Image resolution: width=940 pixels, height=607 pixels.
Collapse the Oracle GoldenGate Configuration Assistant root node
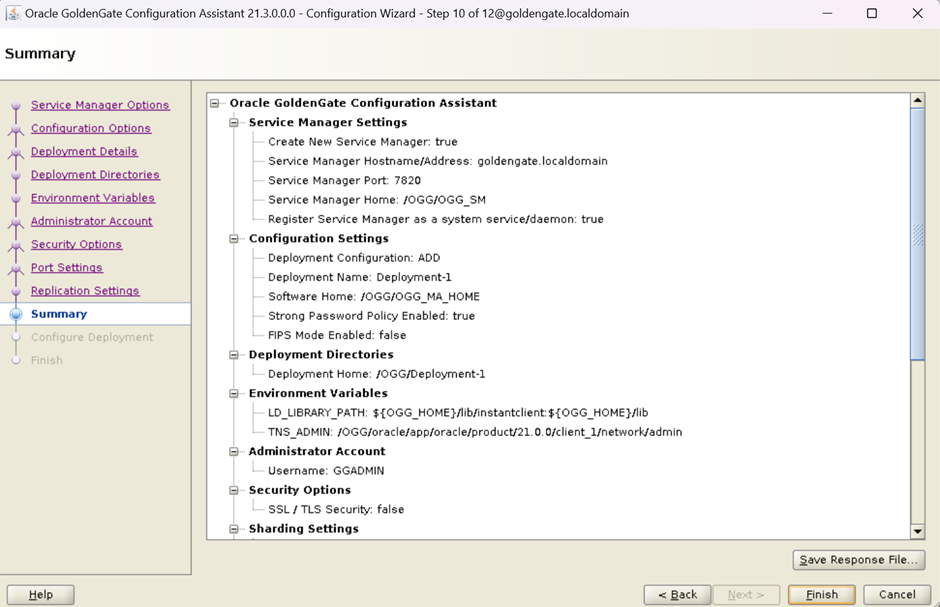[x=215, y=103]
